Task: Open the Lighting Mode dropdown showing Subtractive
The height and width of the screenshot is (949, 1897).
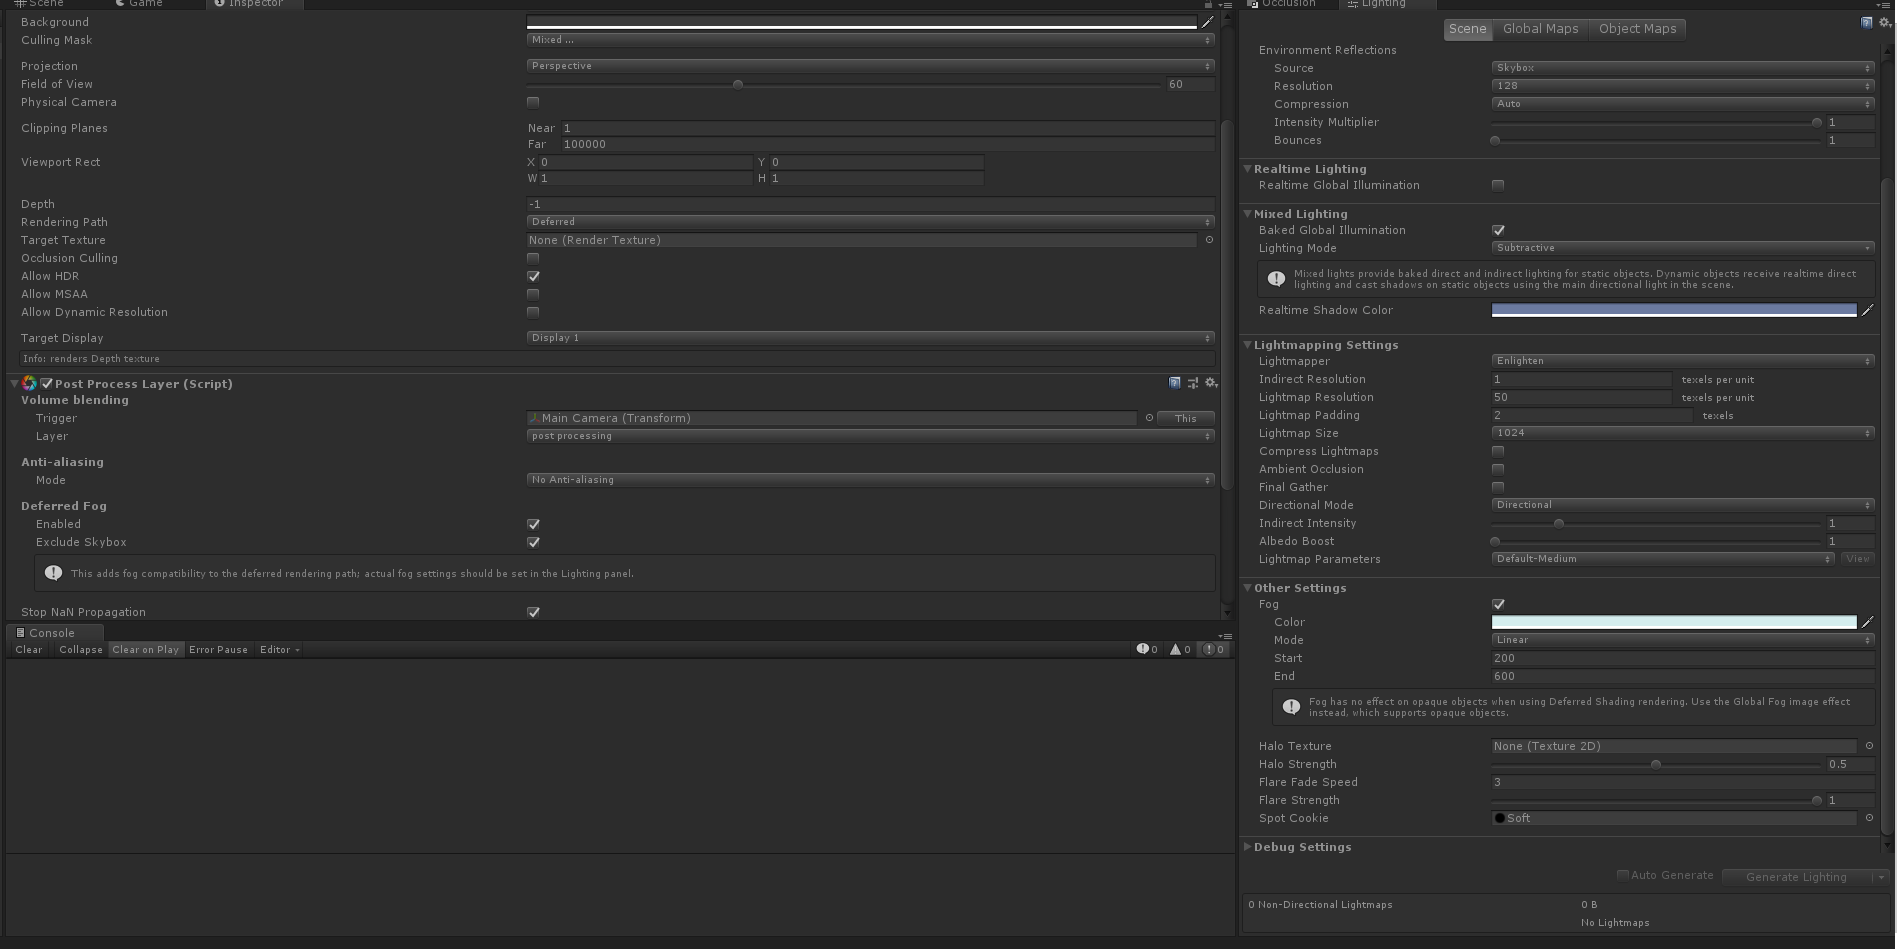Action: point(1680,248)
